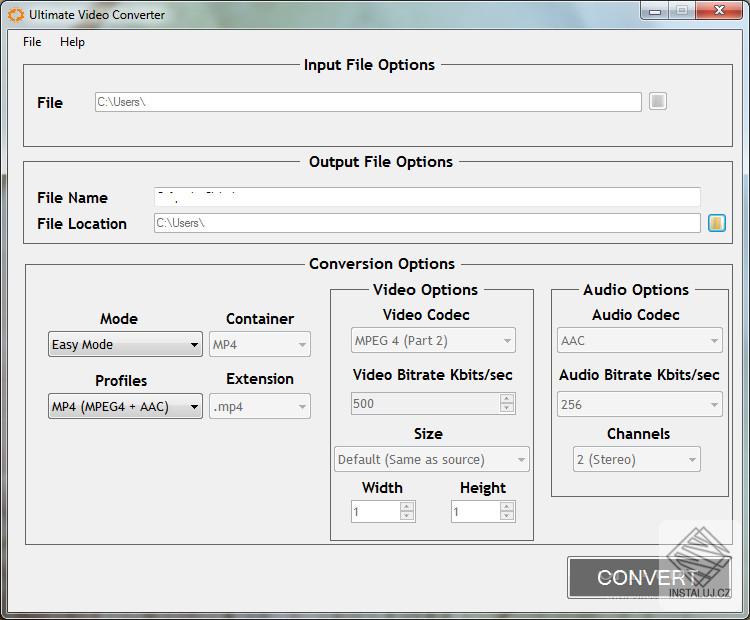The height and width of the screenshot is (620, 750).
Task: Click the 'Output File Options' group heading
Action: pos(381,162)
